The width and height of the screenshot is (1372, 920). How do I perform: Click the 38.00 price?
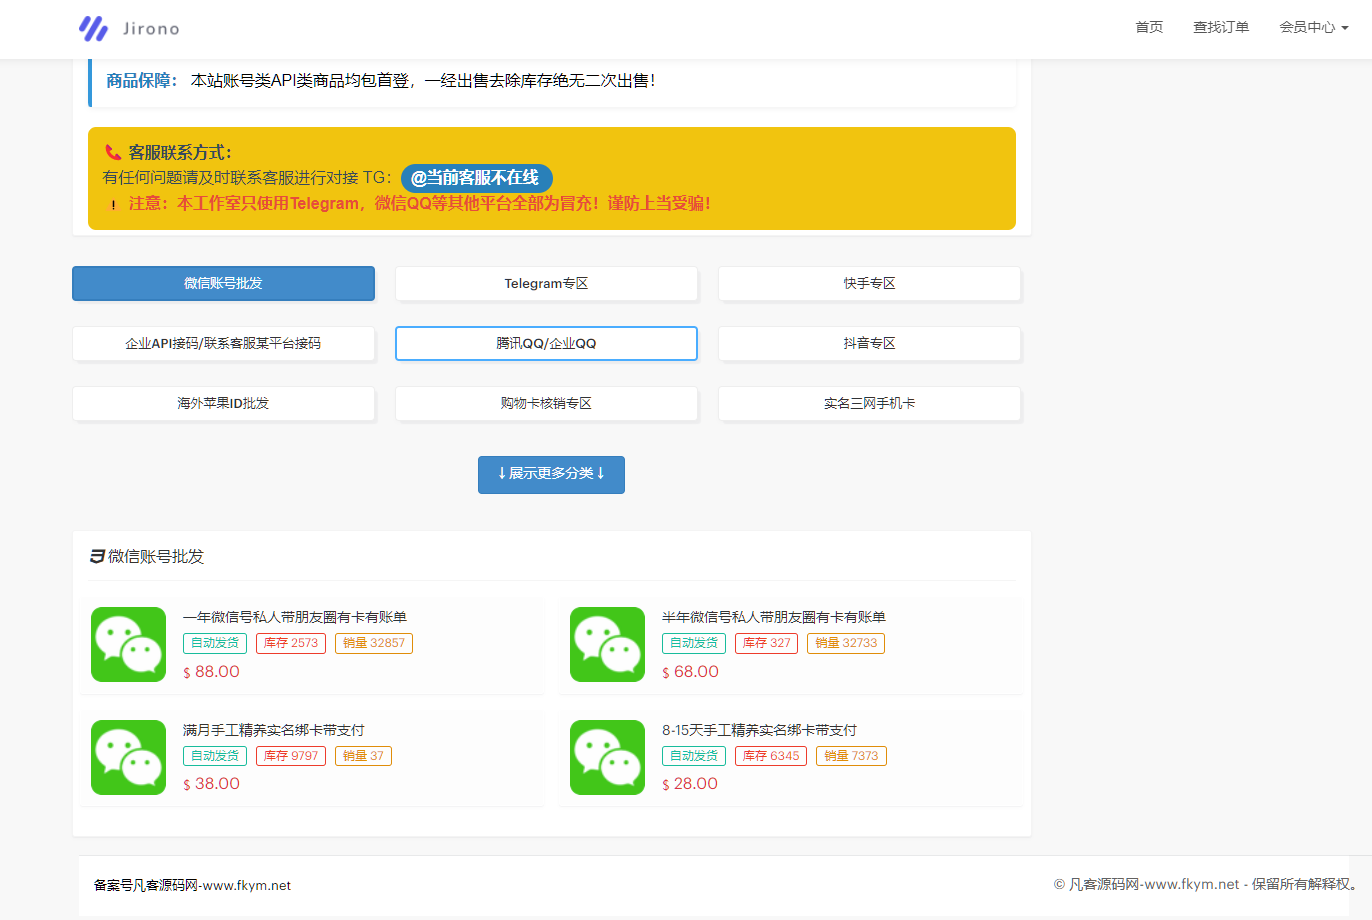click(212, 784)
